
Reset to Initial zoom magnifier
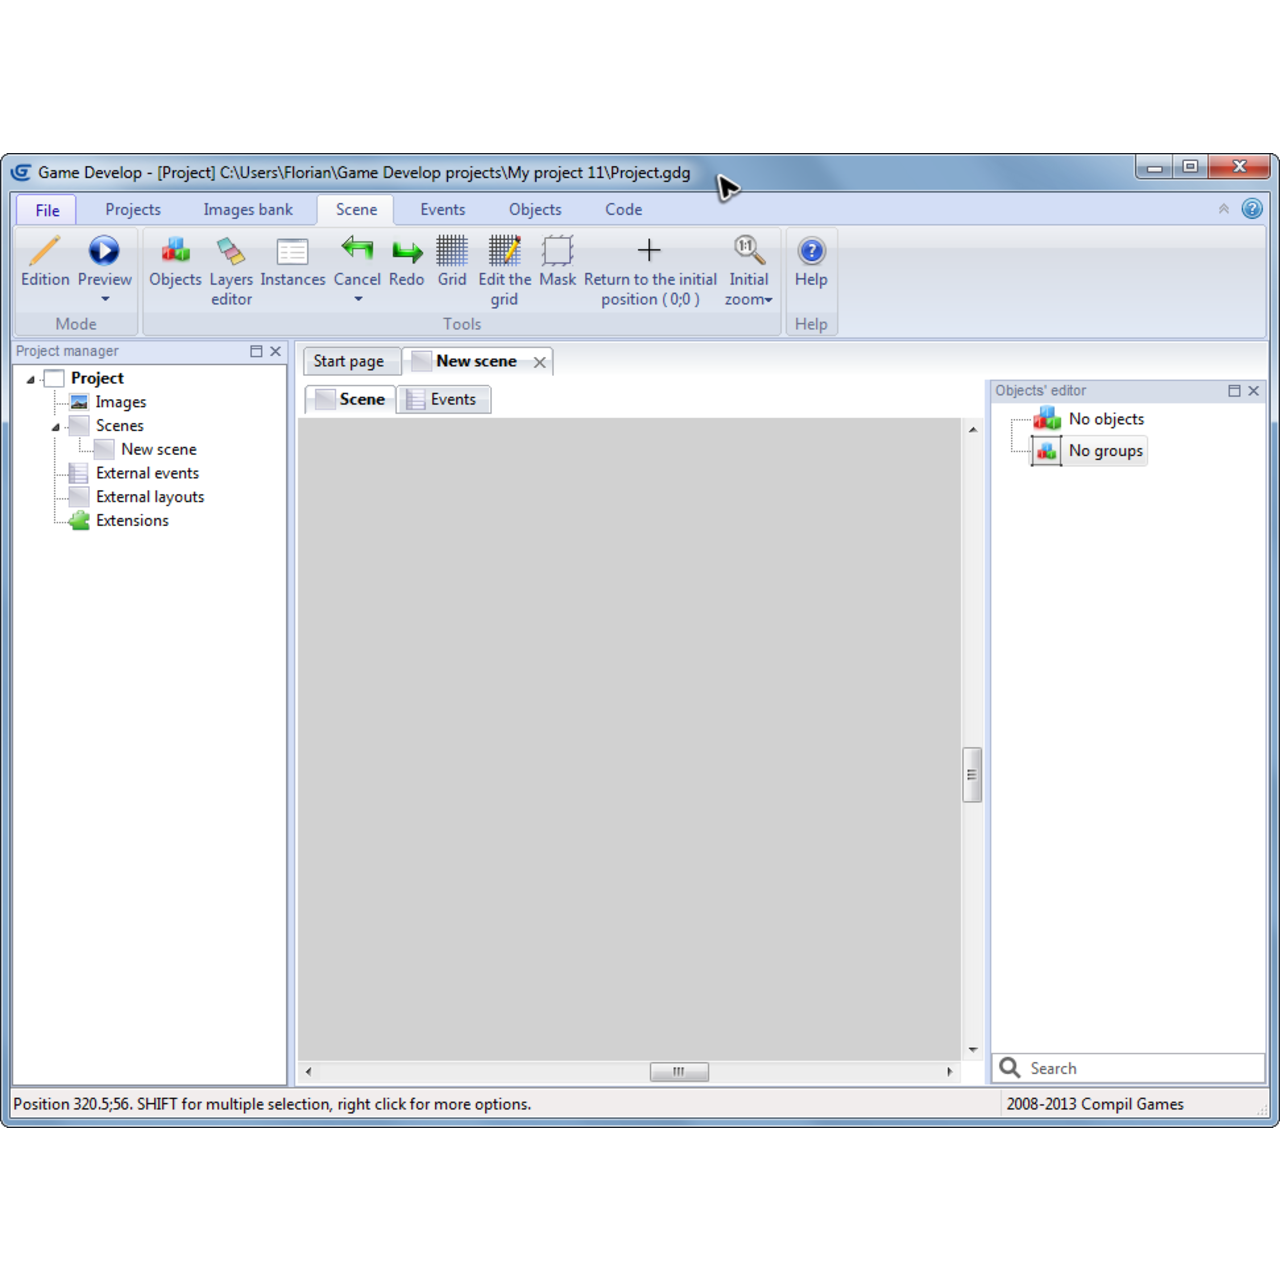coord(748,250)
